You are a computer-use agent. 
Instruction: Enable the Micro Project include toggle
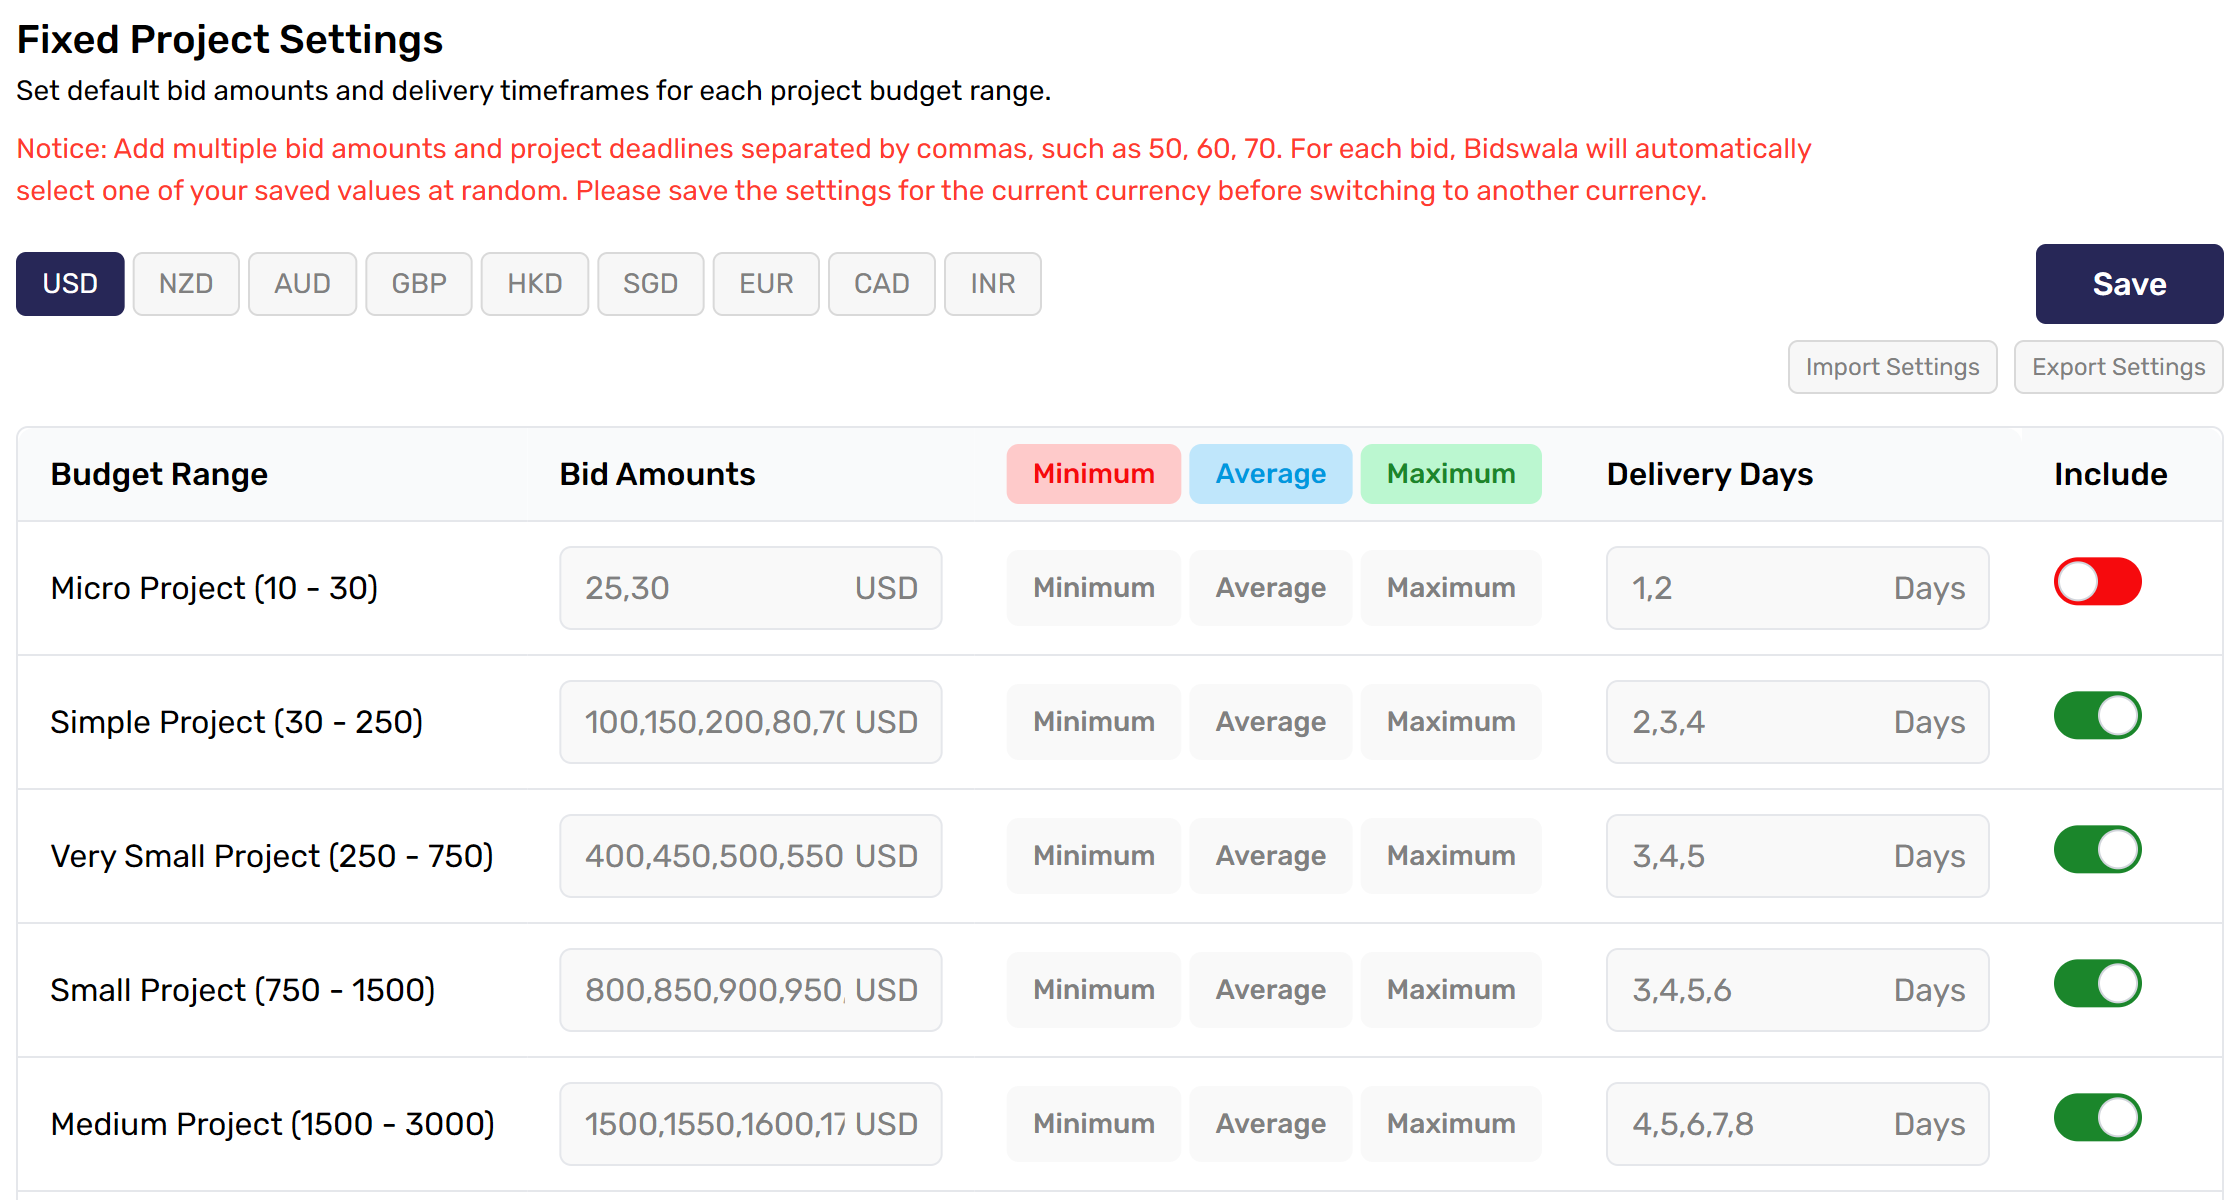point(2097,582)
